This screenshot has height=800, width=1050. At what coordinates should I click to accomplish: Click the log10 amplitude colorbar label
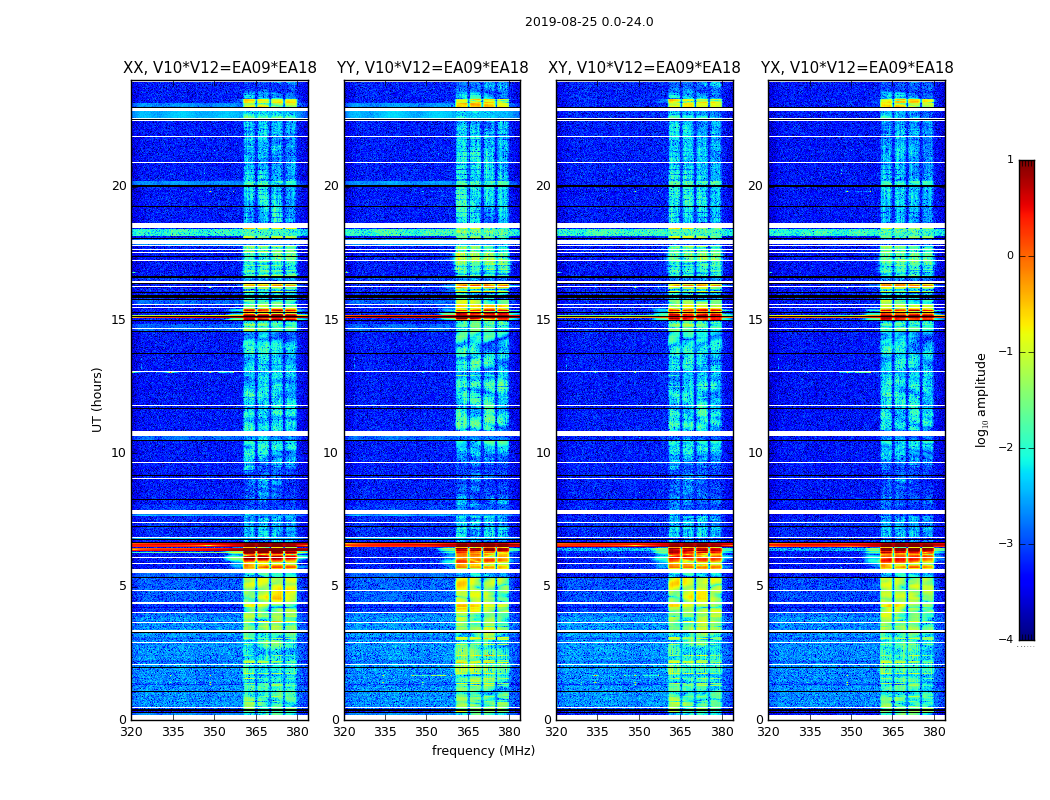pos(982,399)
